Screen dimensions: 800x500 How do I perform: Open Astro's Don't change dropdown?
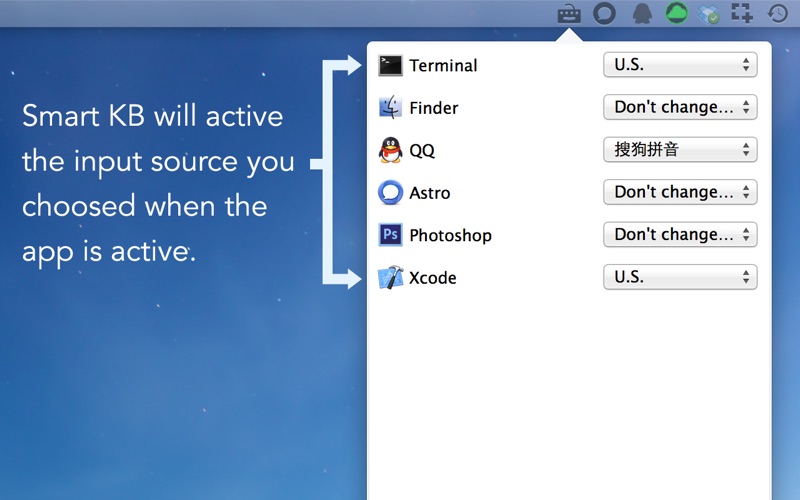point(680,192)
